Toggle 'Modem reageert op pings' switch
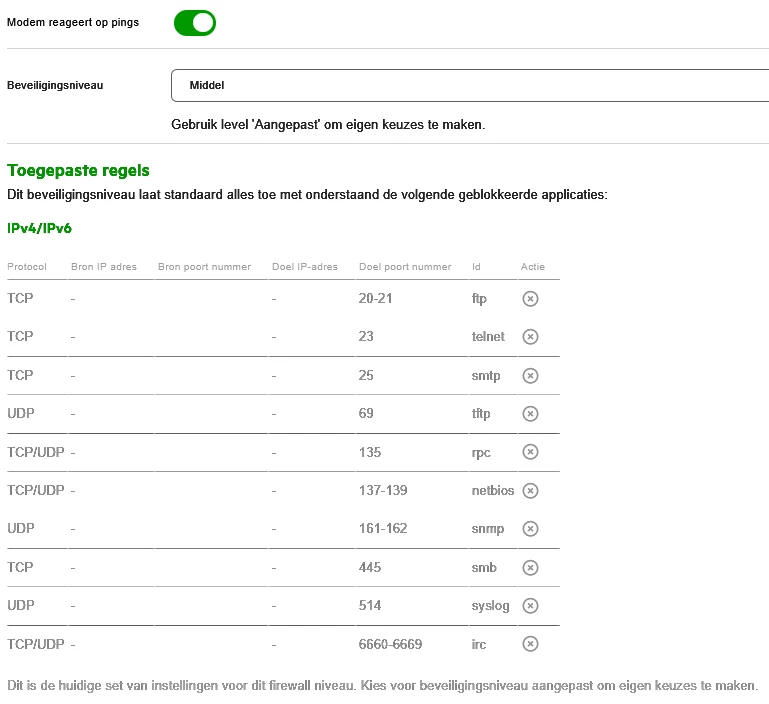The image size is (769, 704). coord(195,22)
